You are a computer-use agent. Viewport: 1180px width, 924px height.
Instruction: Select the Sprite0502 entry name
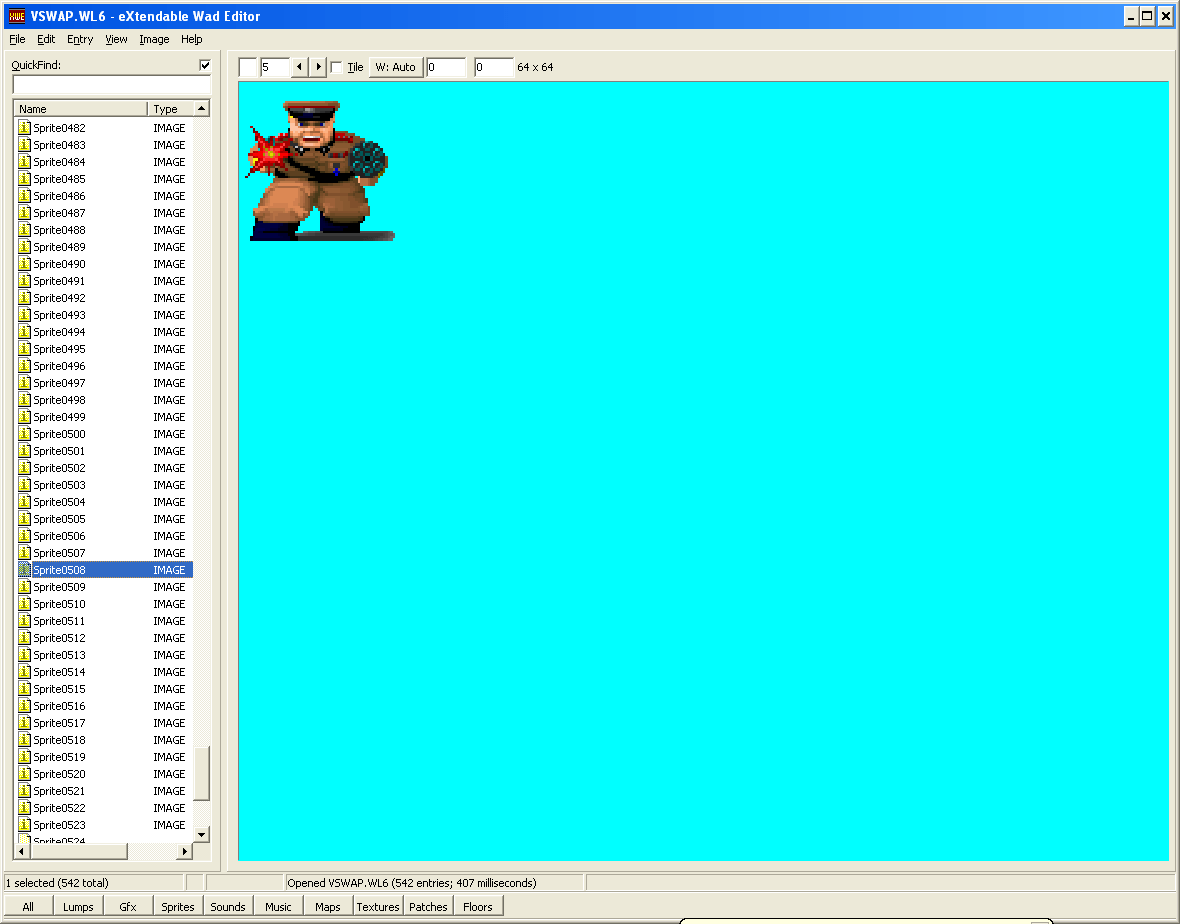[59, 468]
